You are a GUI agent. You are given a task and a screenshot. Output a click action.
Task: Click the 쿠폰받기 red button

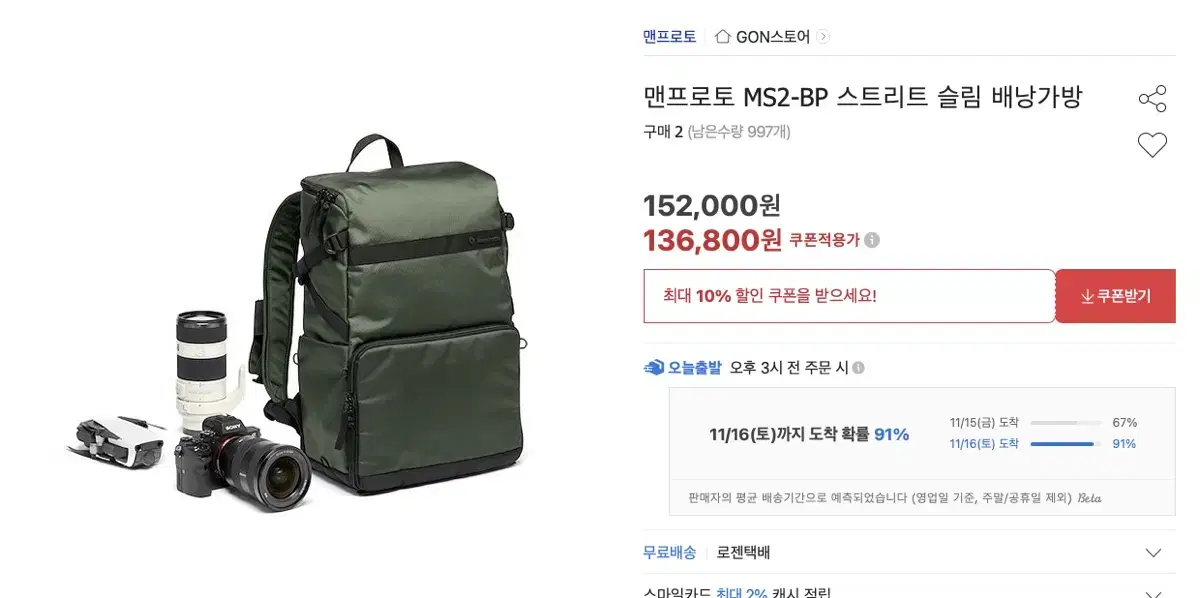[x=1116, y=296]
